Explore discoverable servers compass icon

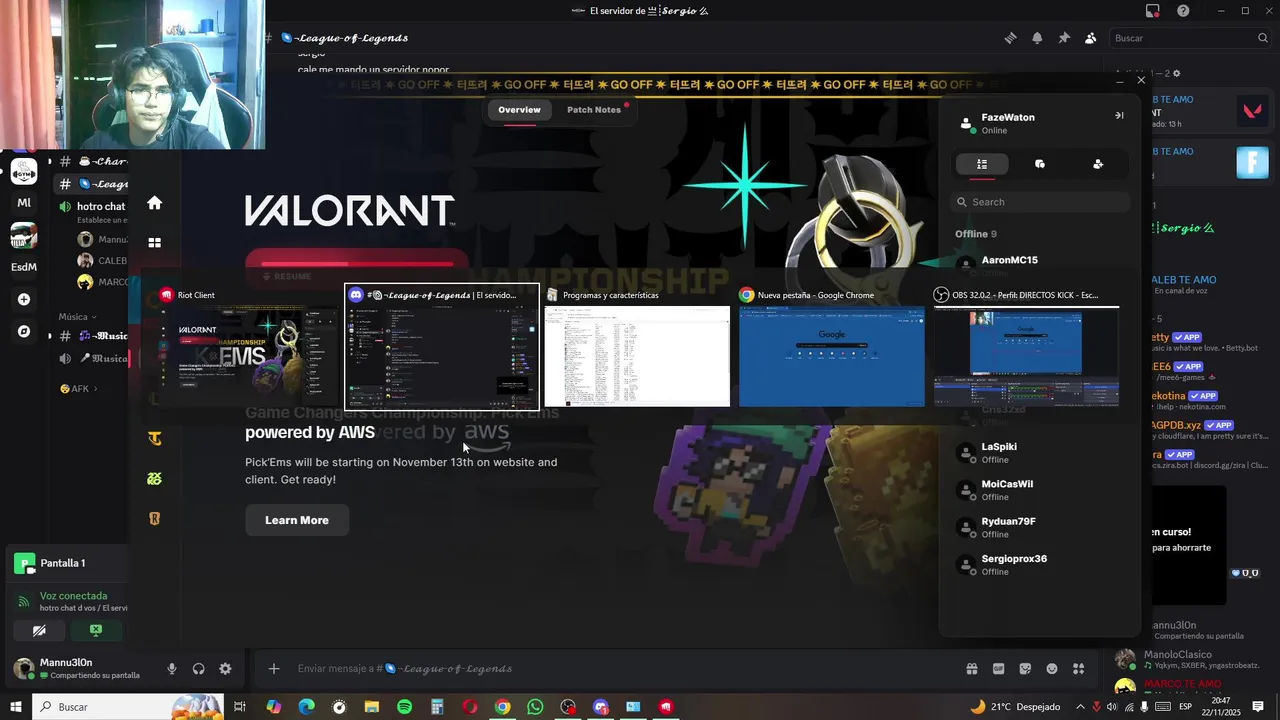tap(24, 331)
